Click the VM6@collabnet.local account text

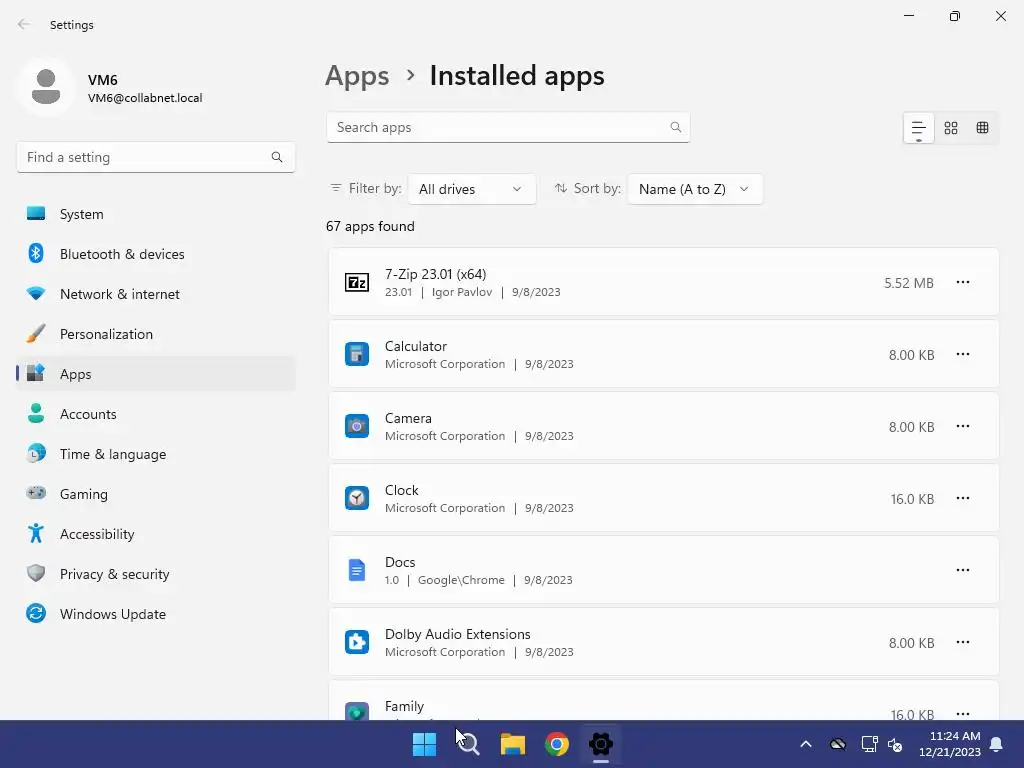point(145,98)
